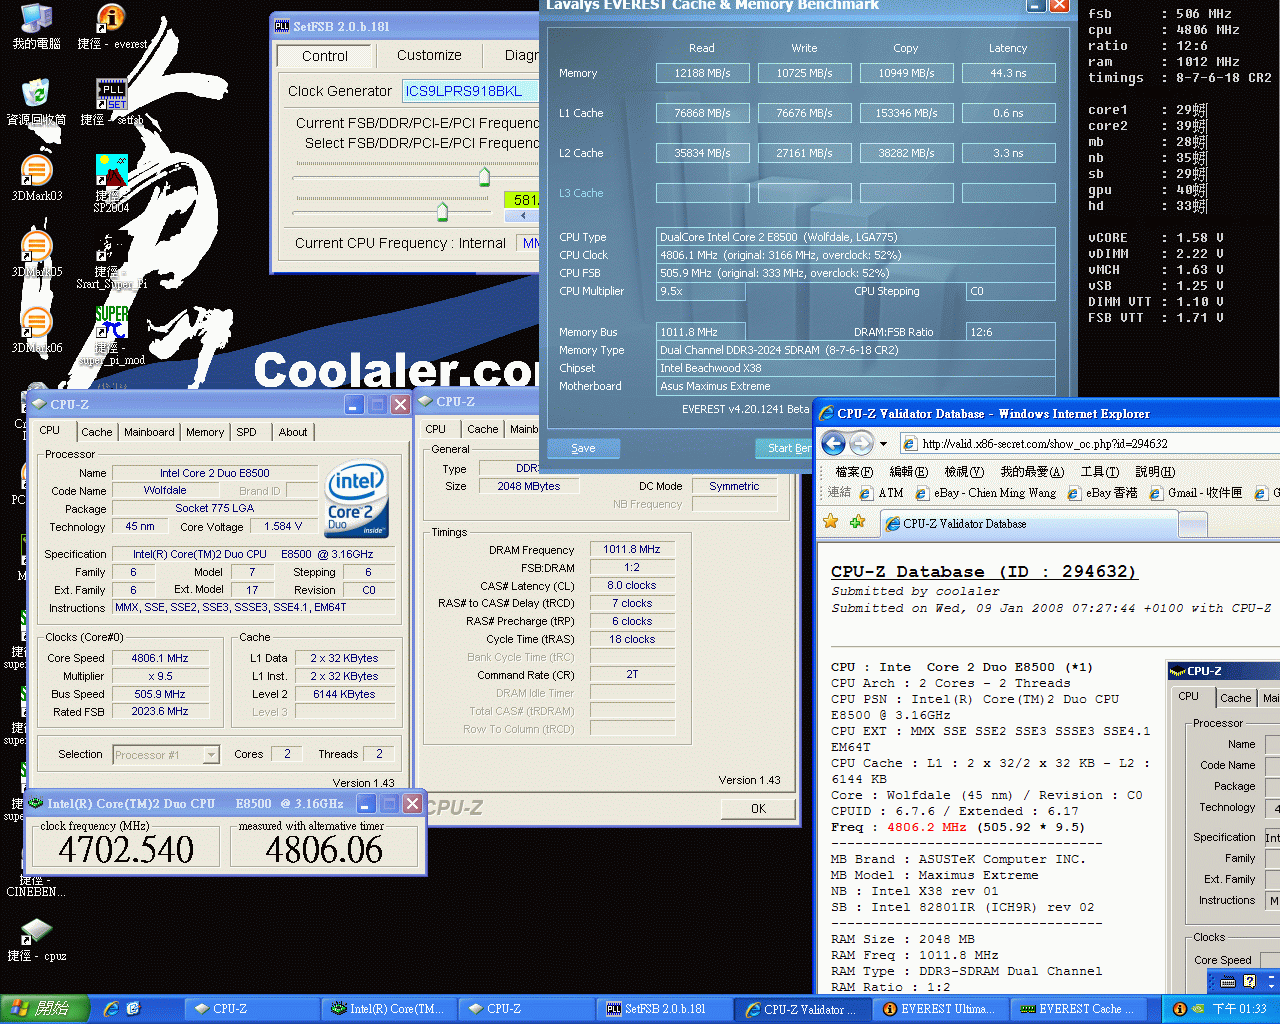Select the Recycle Bin desktop icon
The width and height of the screenshot is (1280, 1024).
tap(36, 96)
